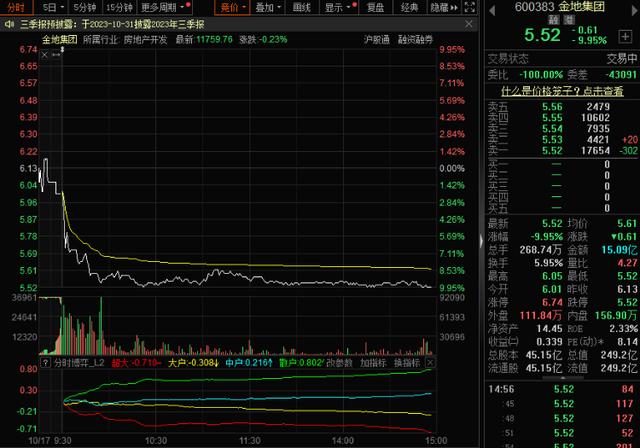Select the 画线 drawing tool
The width and height of the screenshot is (640, 448).
302,7
